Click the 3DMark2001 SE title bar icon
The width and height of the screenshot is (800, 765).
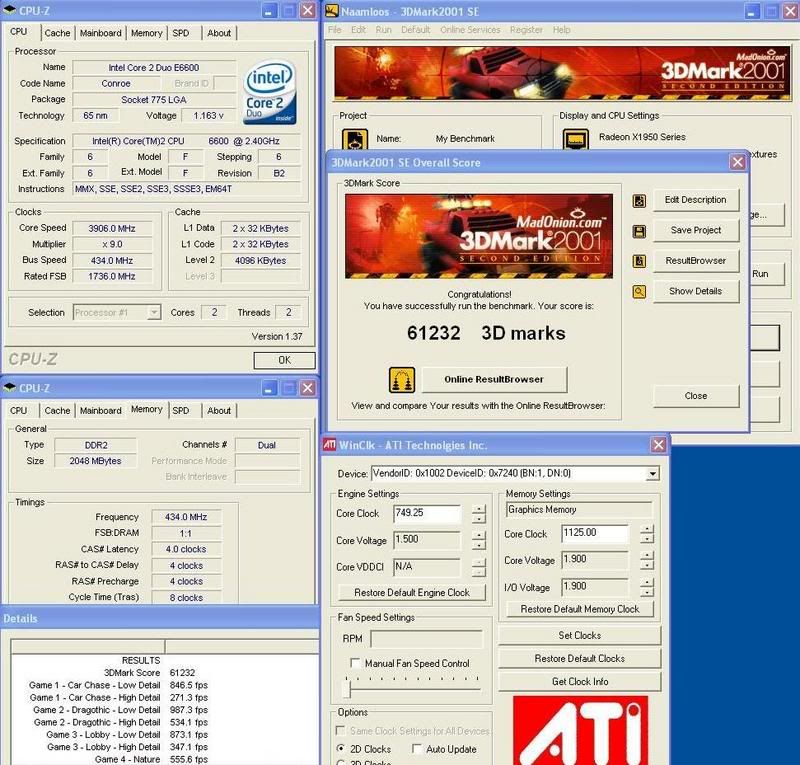(x=332, y=11)
